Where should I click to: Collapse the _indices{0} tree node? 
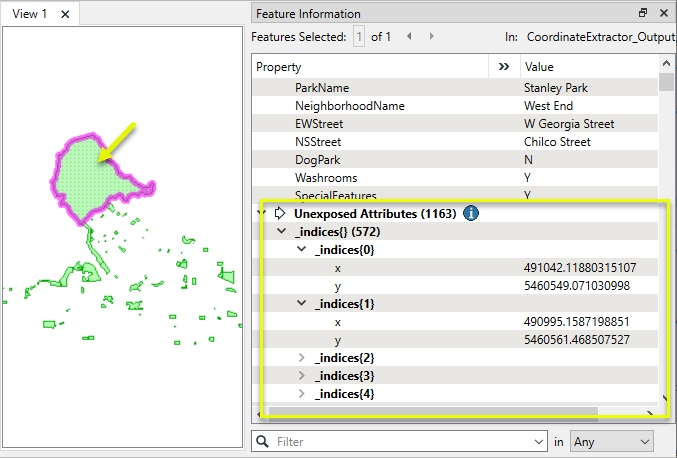tap(302, 250)
